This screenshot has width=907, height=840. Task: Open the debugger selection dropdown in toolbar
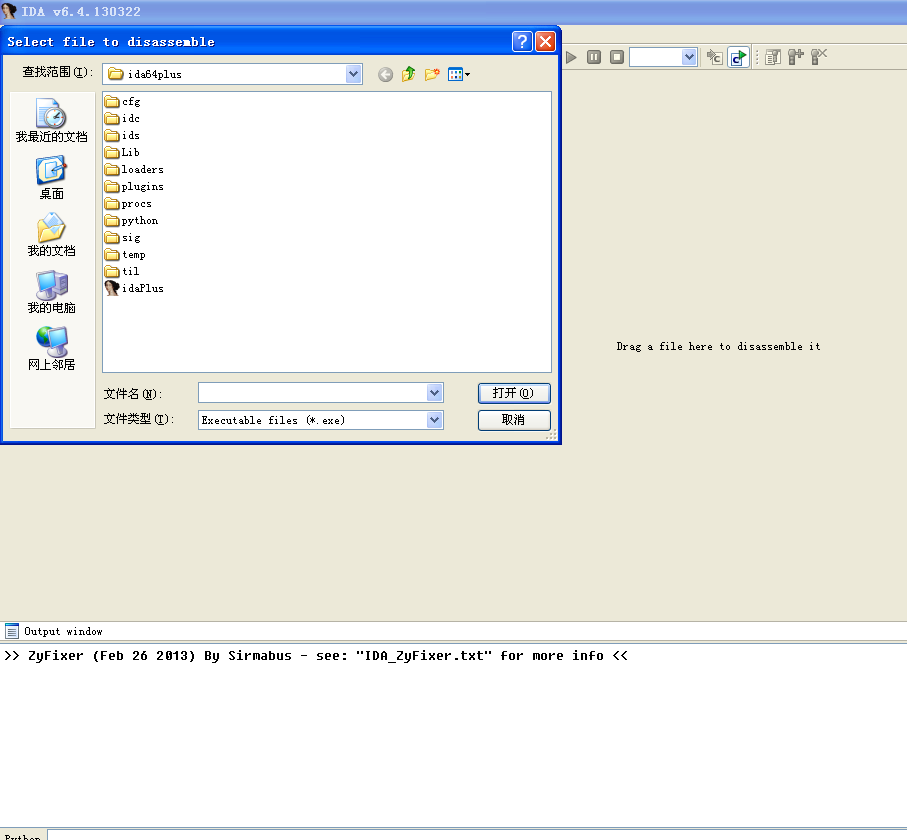pyautogui.click(x=689, y=57)
